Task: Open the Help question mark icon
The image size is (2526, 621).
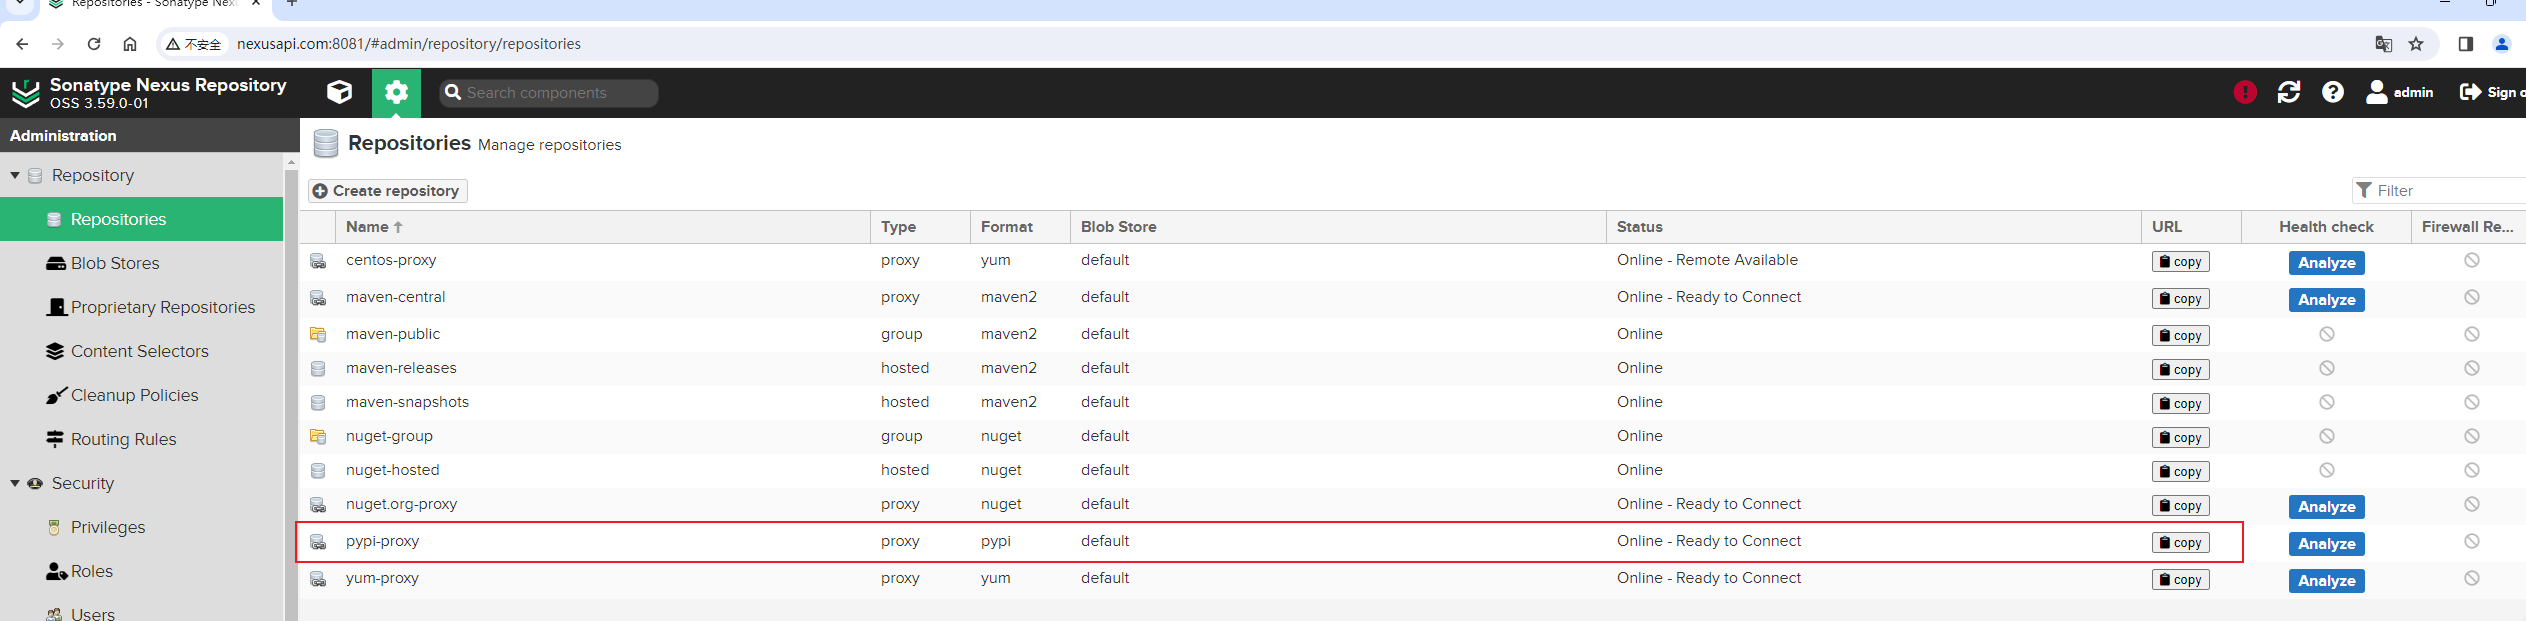Action: pos(2332,92)
